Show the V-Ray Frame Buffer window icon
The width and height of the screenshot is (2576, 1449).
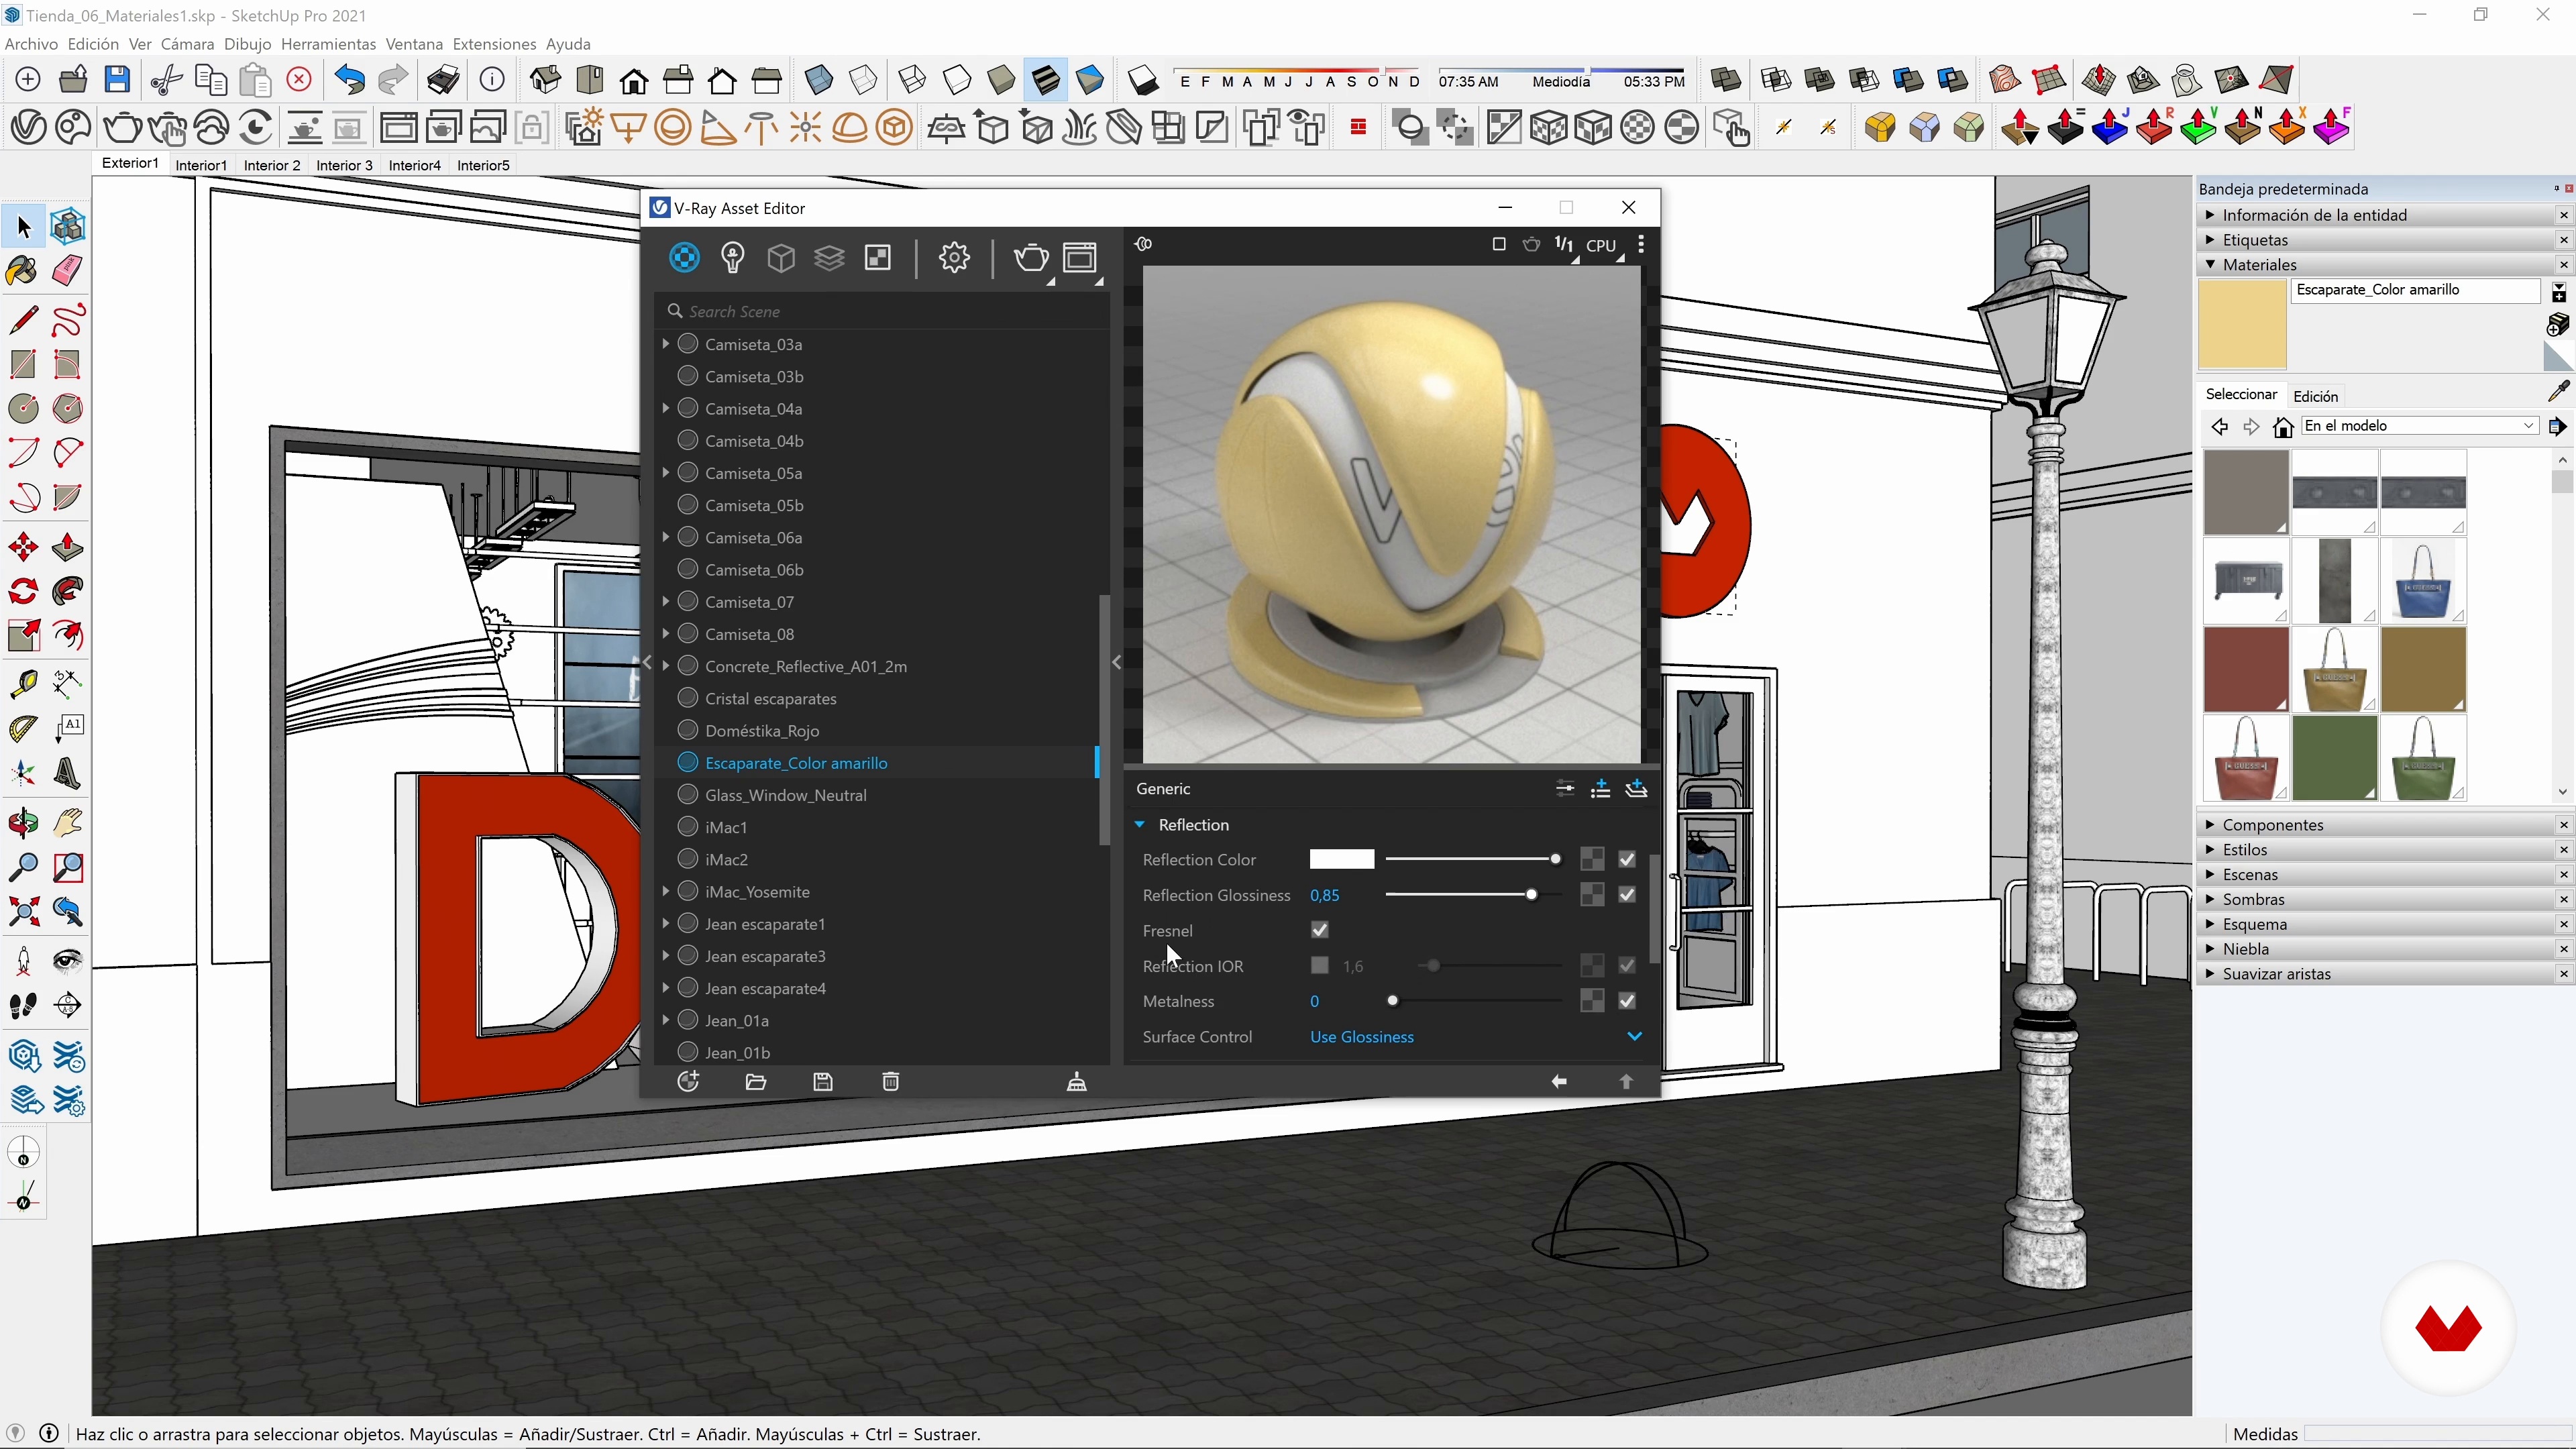1080,258
